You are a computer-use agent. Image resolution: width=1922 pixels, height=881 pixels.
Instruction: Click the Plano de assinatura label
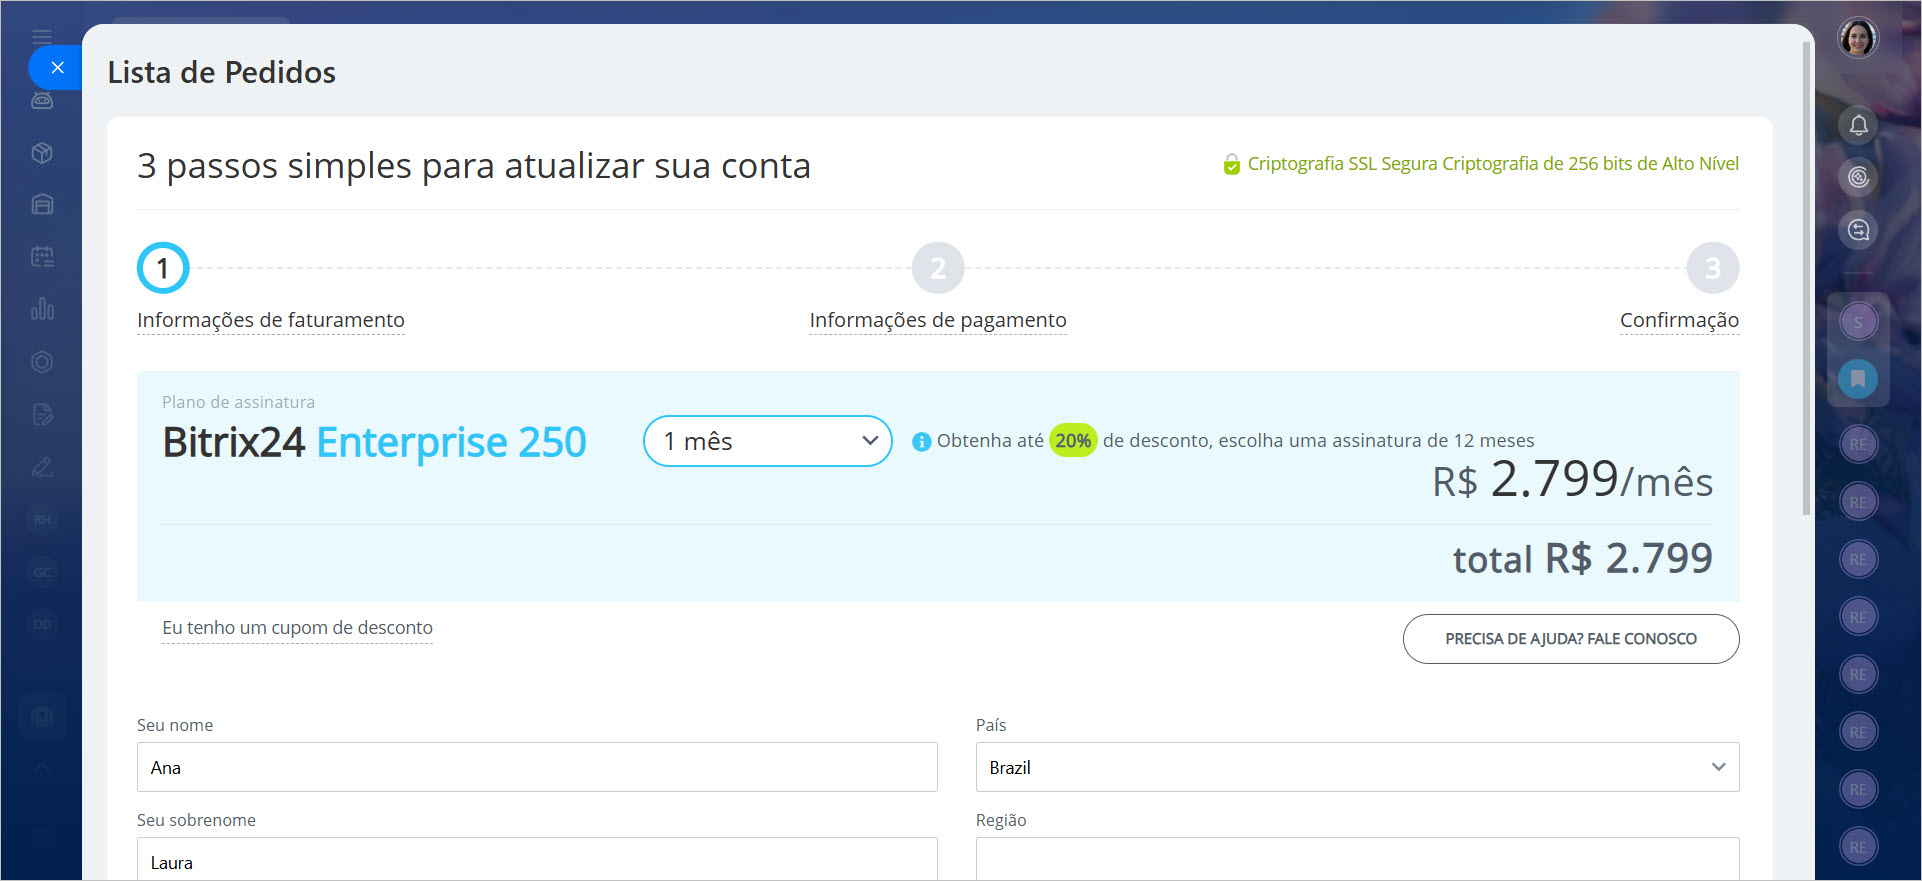pos(238,402)
